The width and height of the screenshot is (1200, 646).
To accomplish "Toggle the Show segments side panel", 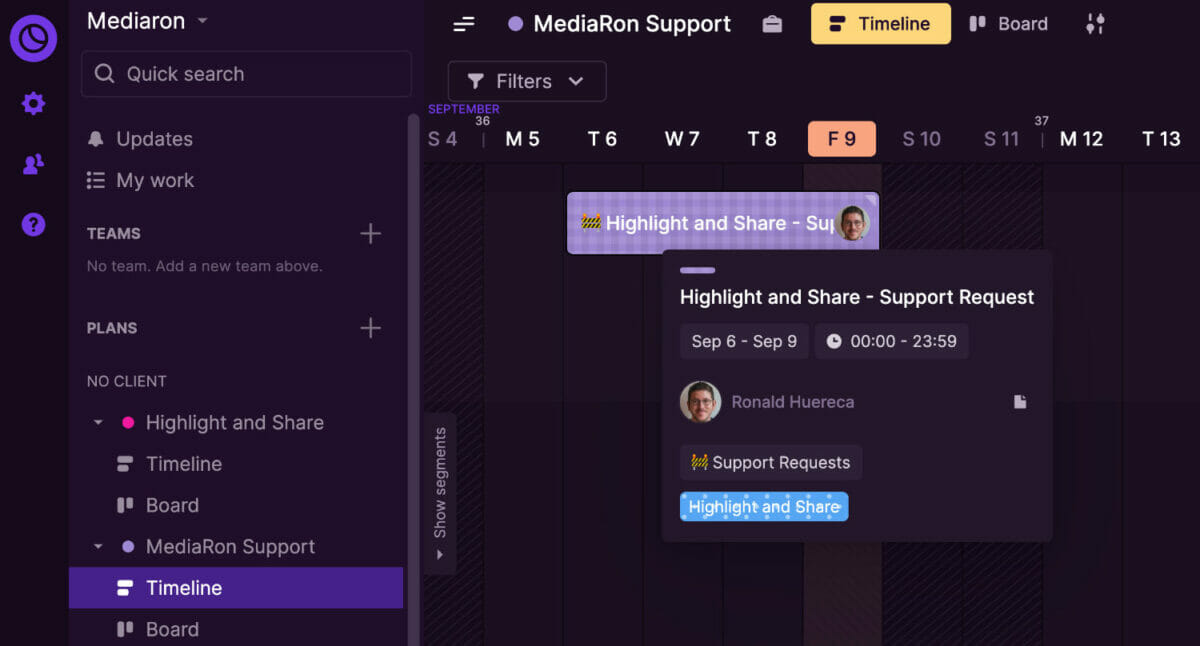I will (x=440, y=493).
